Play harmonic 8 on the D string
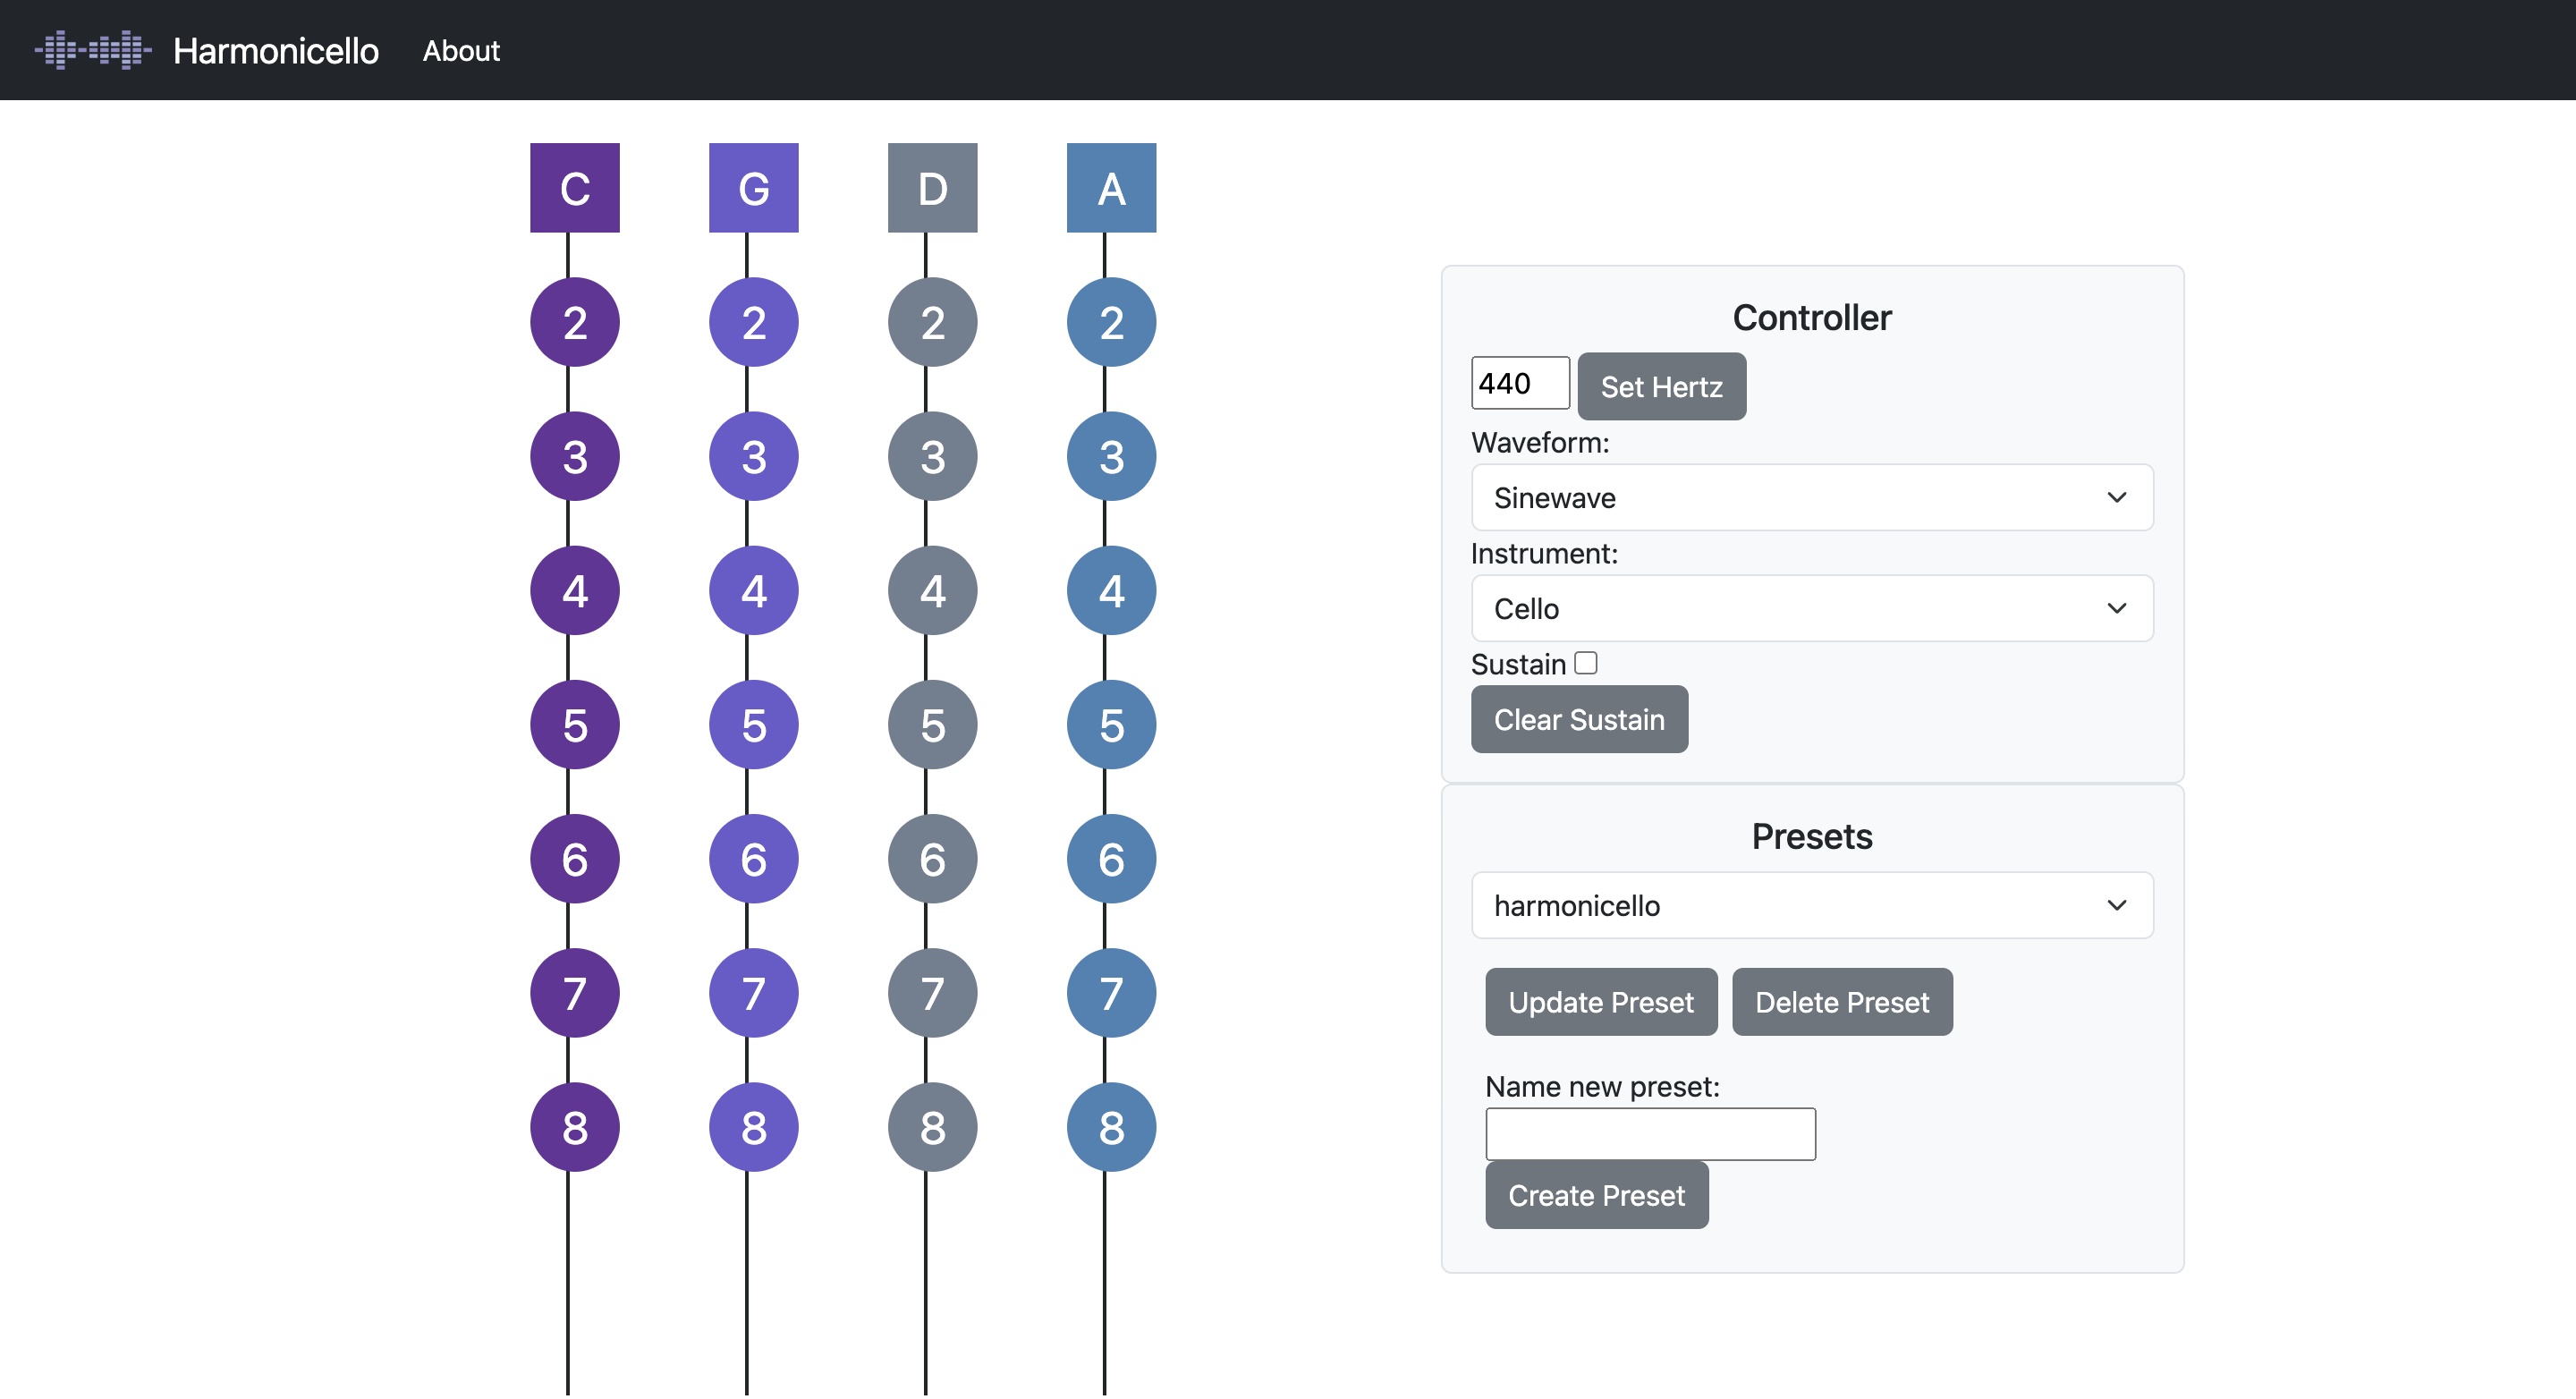This screenshot has height=1399, width=2576. pyautogui.click(x=932, y=1126)
